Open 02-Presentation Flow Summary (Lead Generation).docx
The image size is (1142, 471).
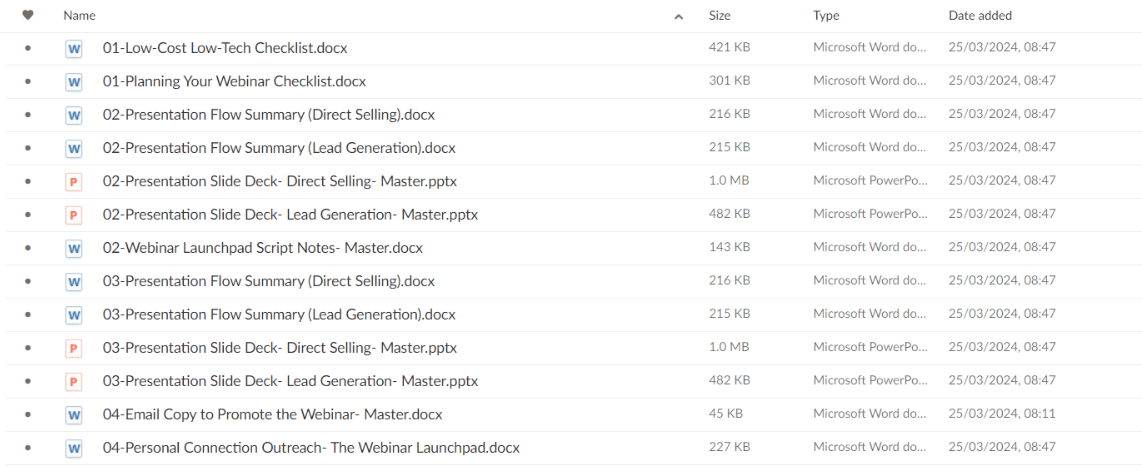[279, 149]
